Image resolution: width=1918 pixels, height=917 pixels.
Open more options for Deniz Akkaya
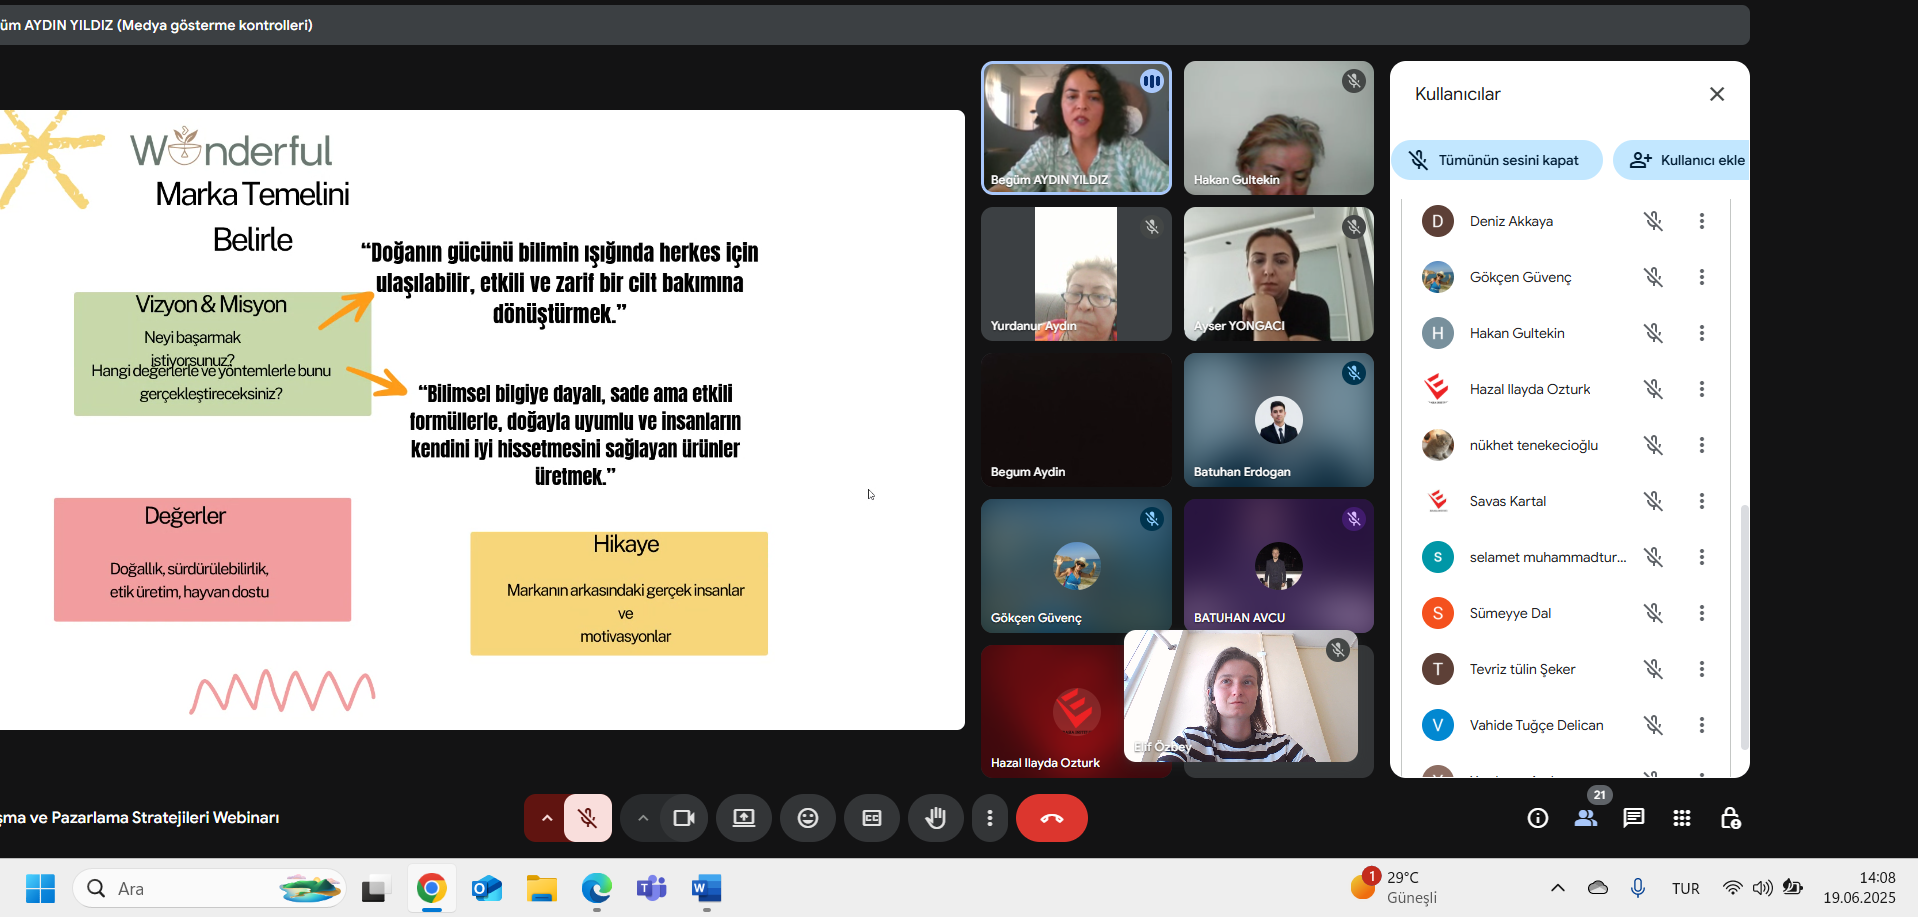(x=1701, y=221)
